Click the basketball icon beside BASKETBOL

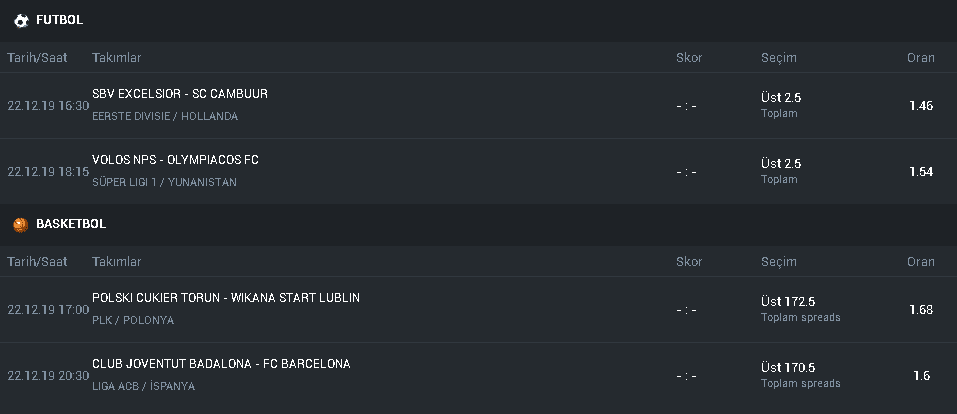(21, 225)
